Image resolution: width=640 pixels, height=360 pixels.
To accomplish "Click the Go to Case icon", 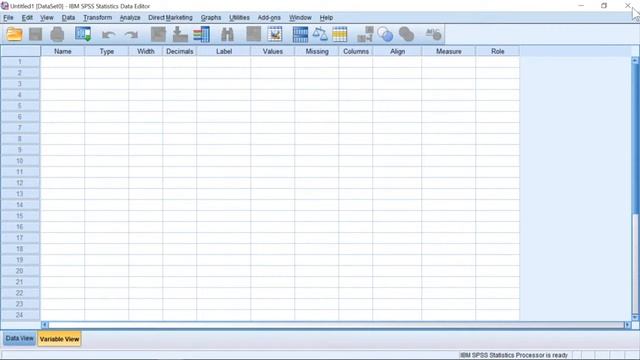I will point(158,34).
